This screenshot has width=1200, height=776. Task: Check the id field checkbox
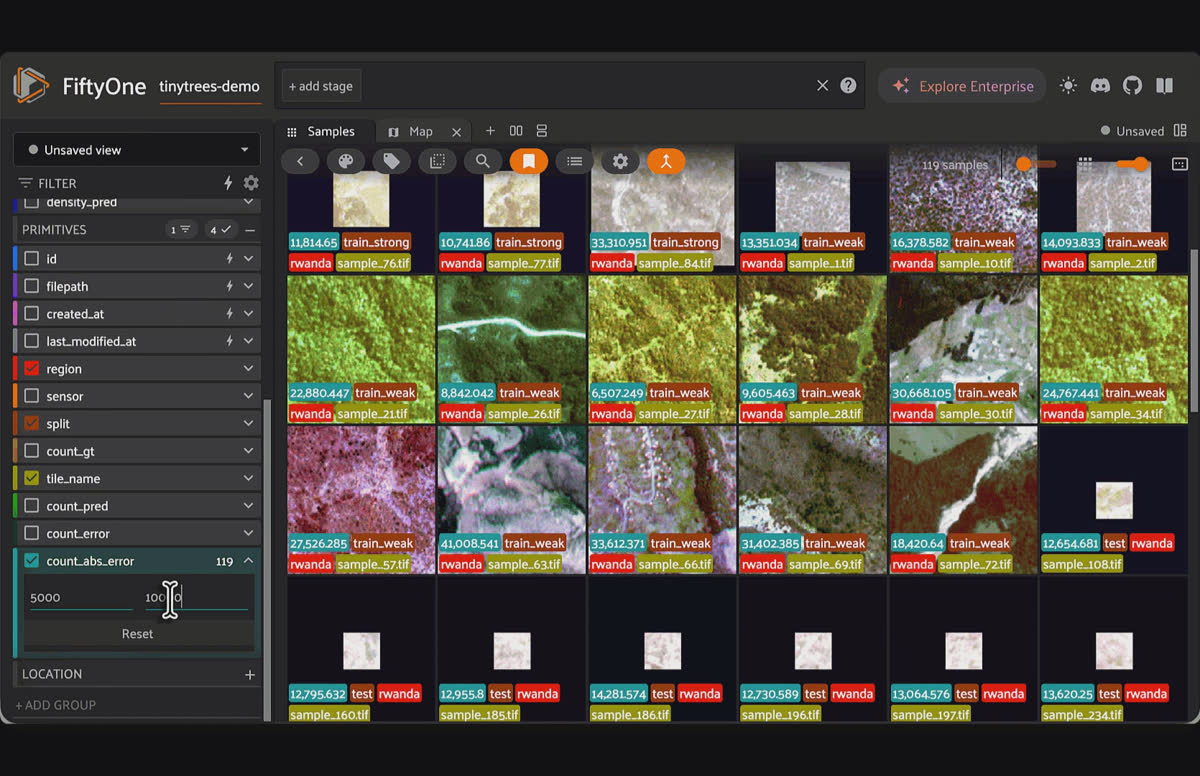[32, 259]
